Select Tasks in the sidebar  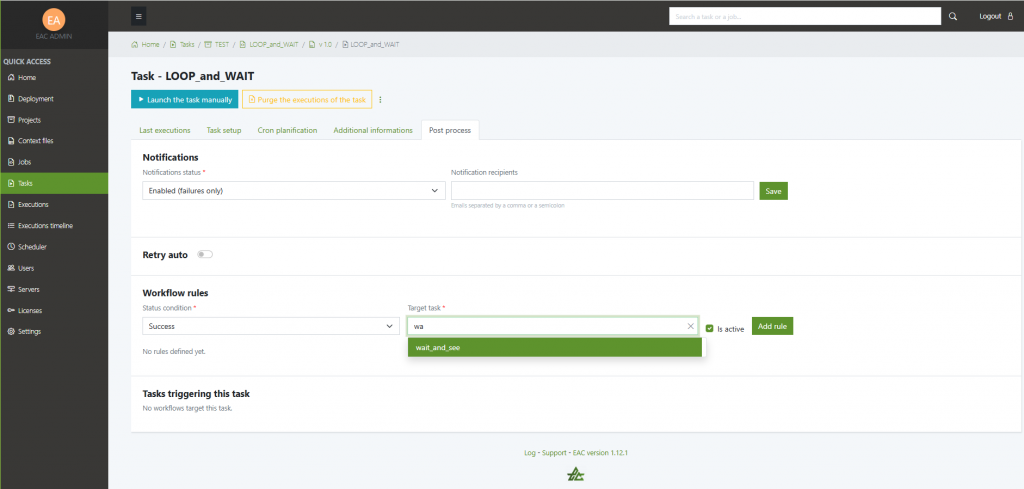(54, 183)
